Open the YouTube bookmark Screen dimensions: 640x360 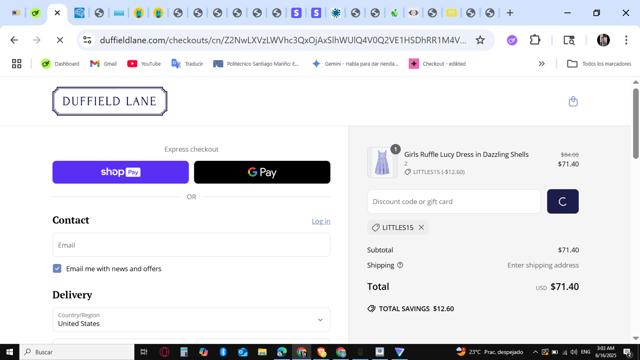[144, 64]
